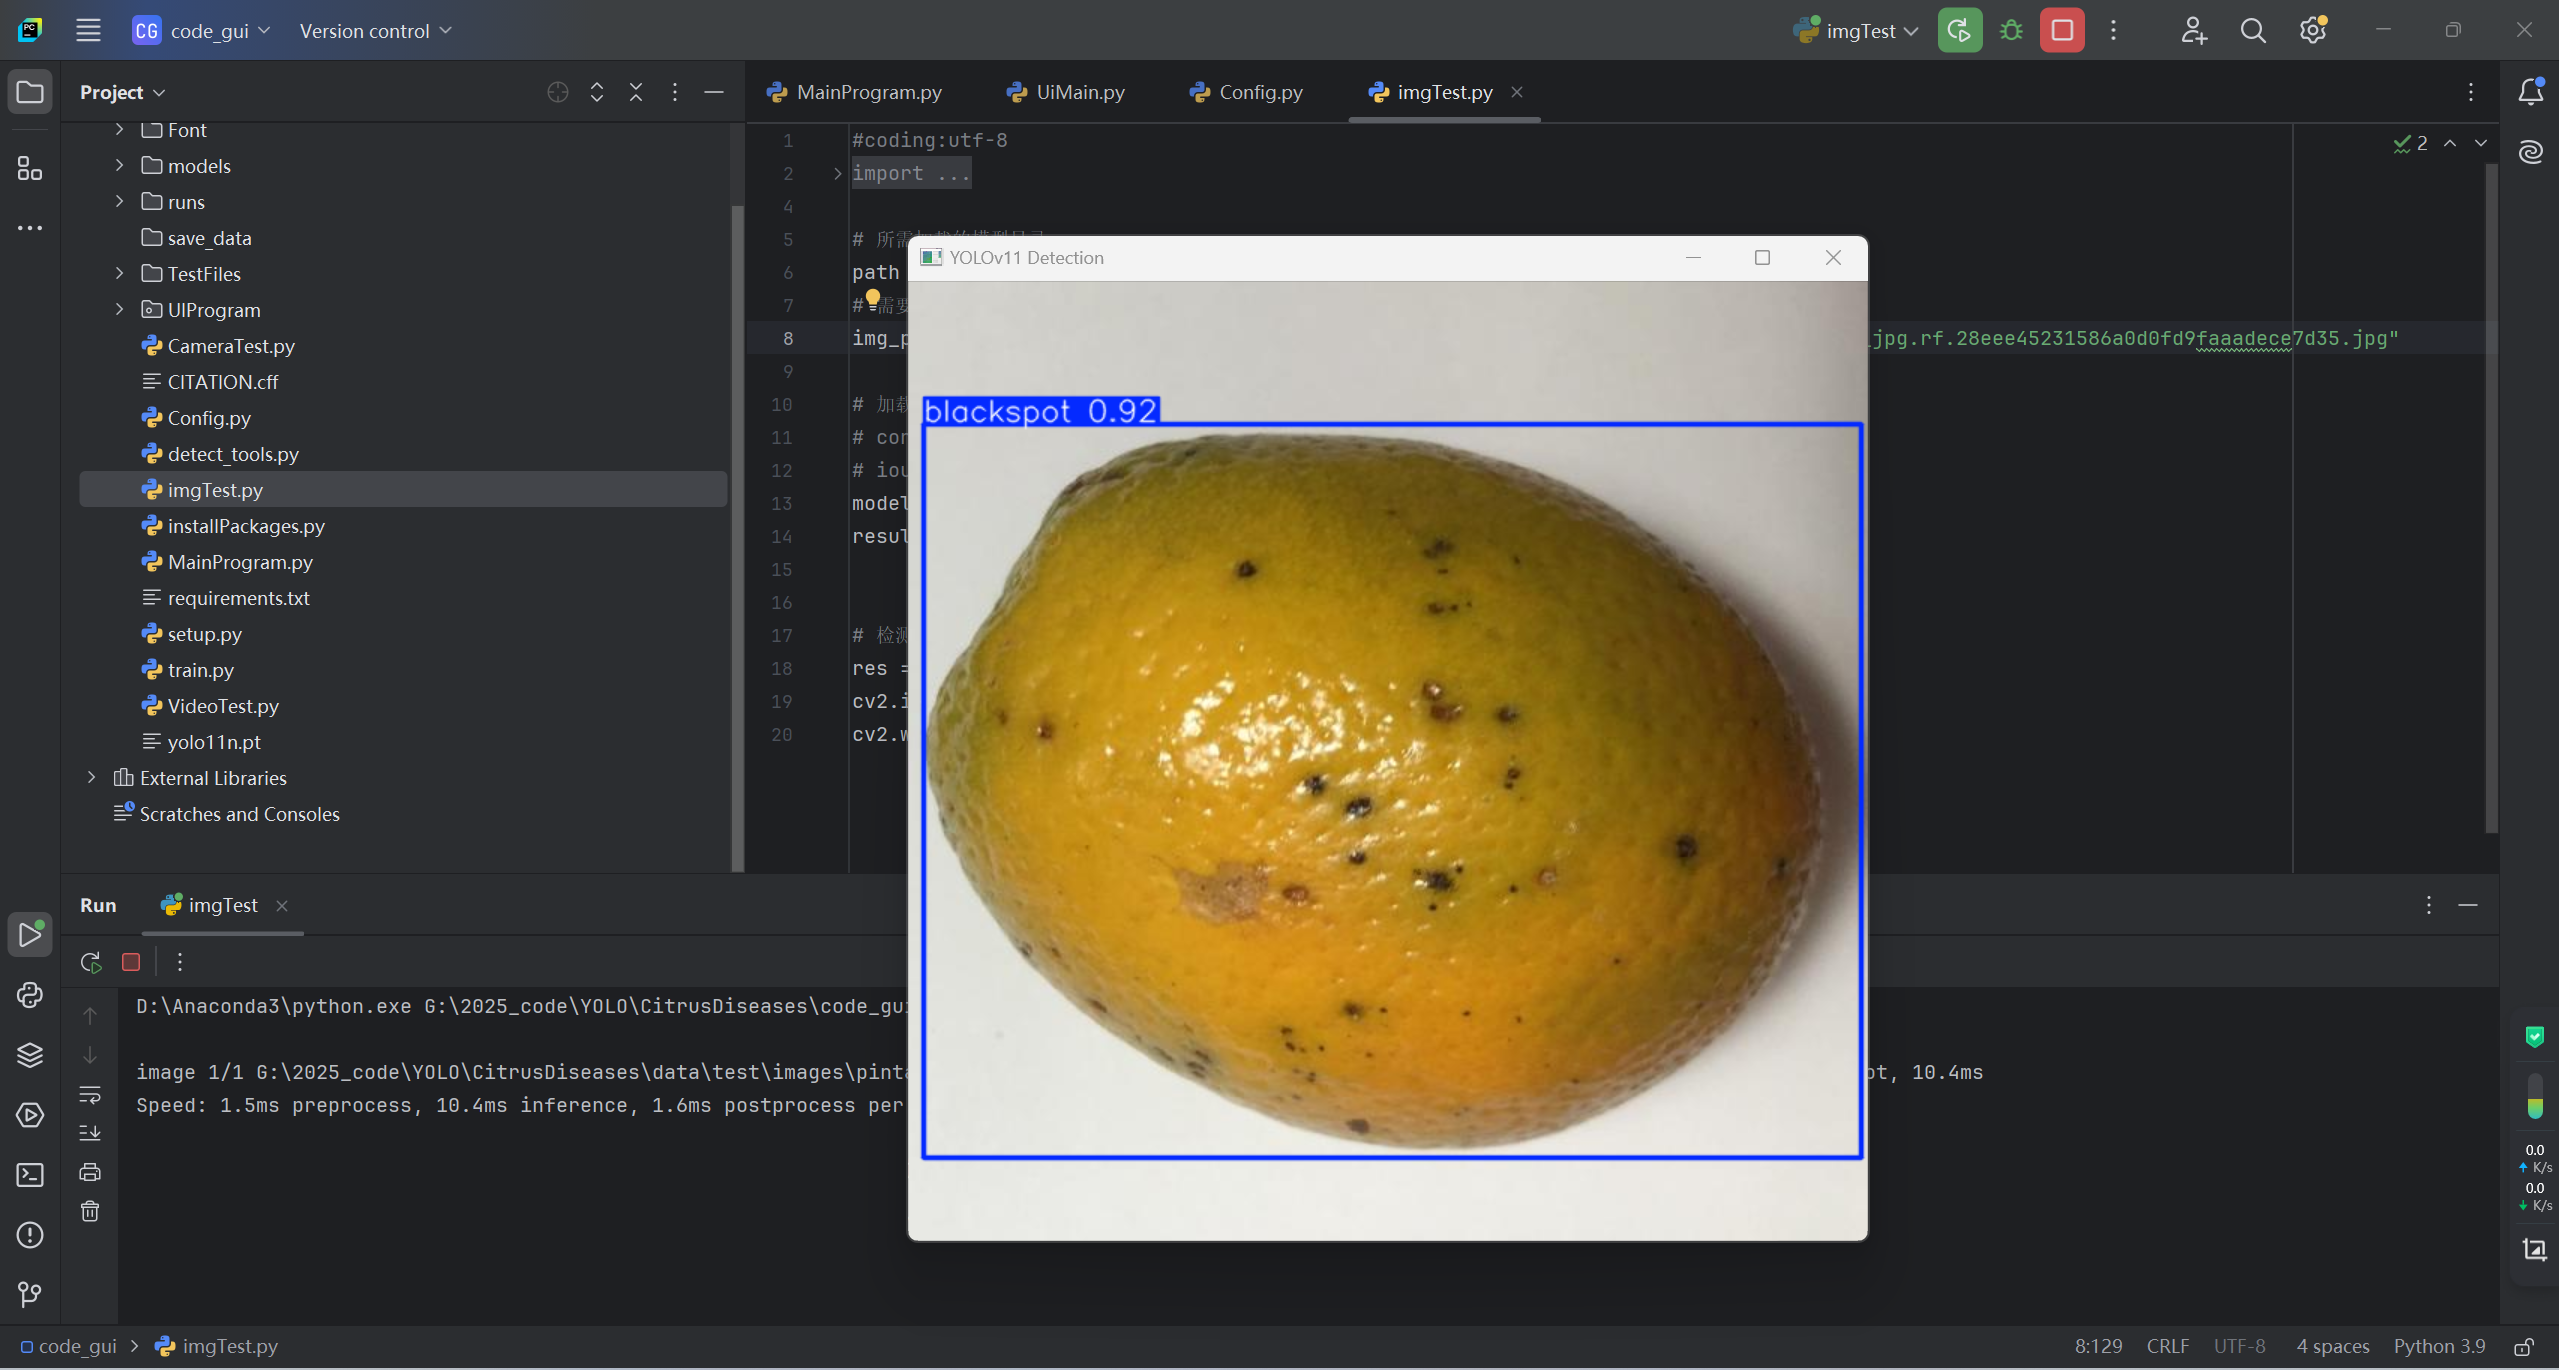Expand the runs folder
Screen dimensions: 2559x1370
click(x=120, y=201)
